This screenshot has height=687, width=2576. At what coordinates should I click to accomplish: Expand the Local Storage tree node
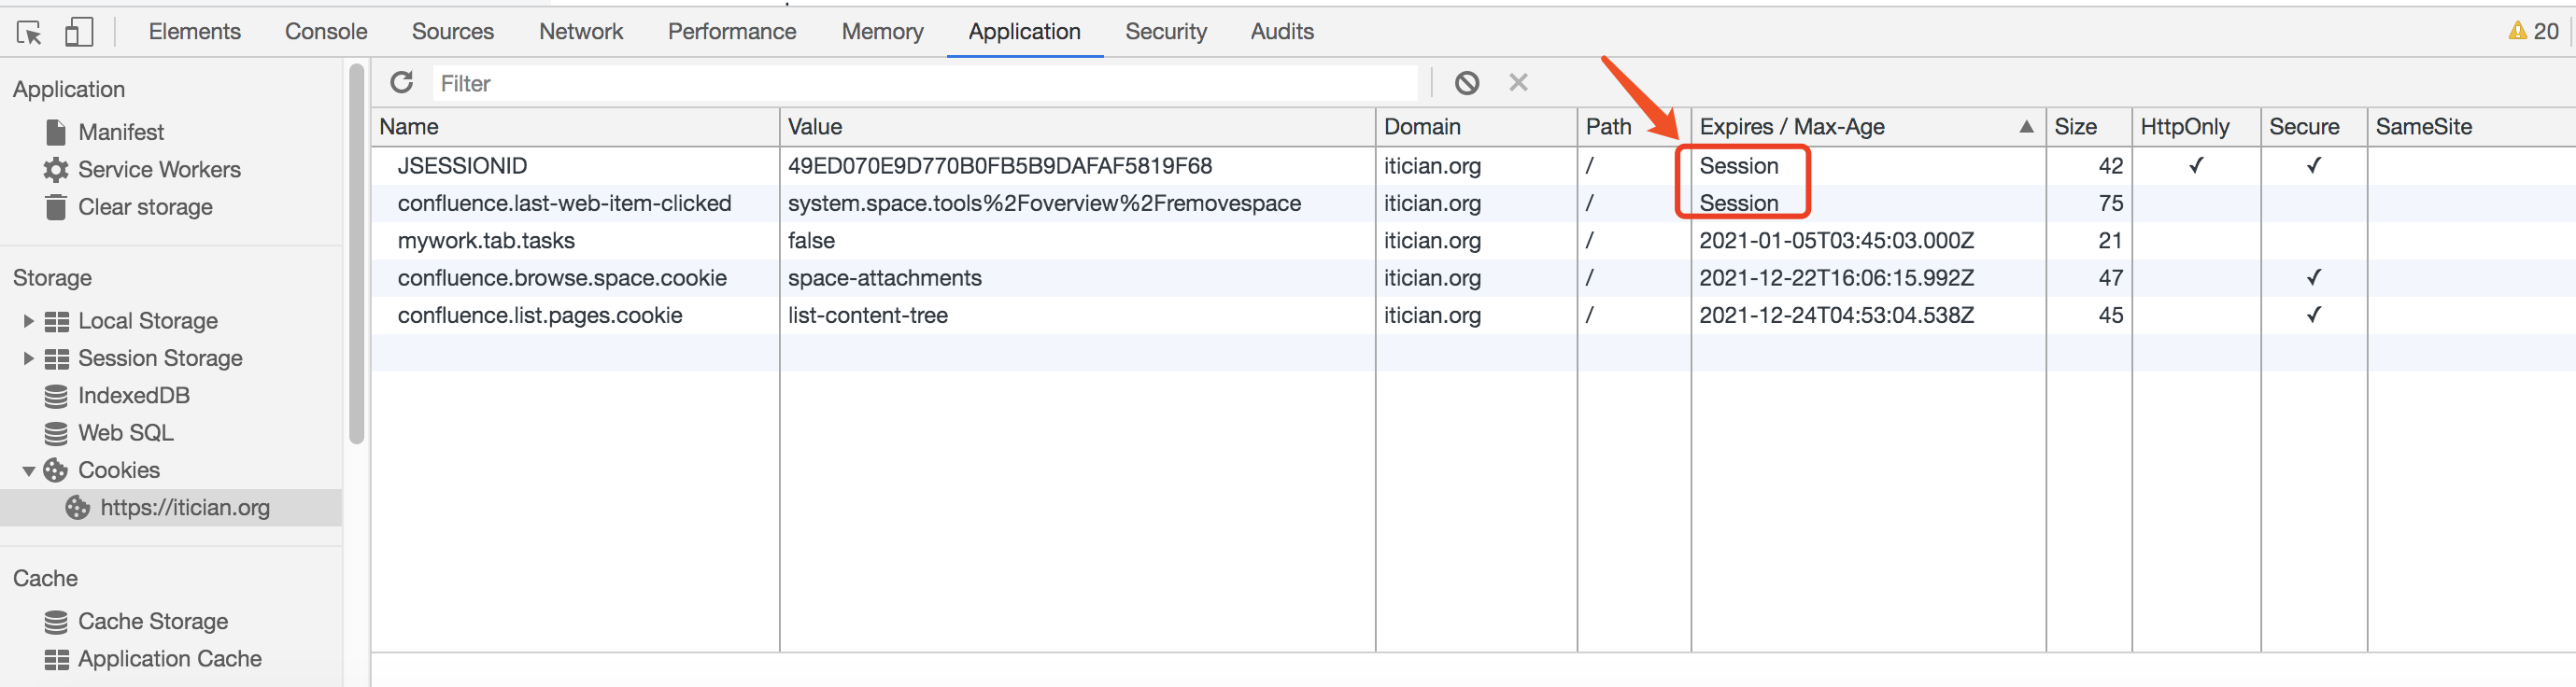pyautogui.click(x=29, y=321)
